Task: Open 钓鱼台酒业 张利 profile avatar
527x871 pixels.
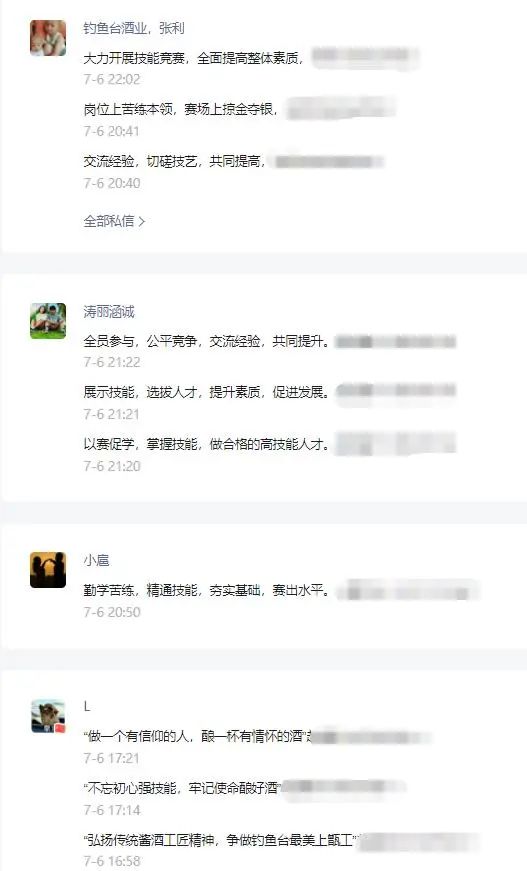Action: [x=48, y=38]
